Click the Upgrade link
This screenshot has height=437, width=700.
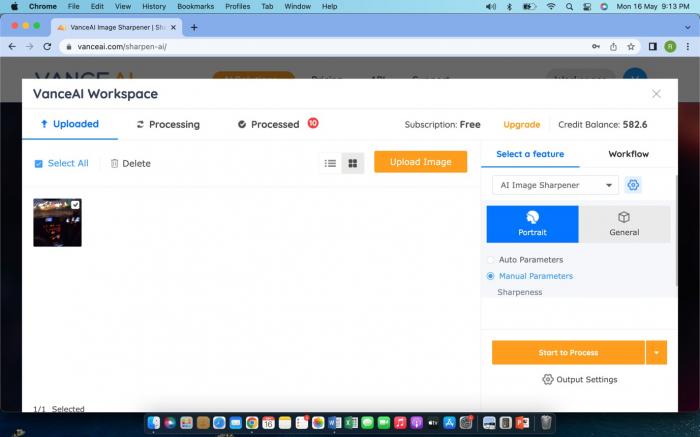tap(521, 125)
